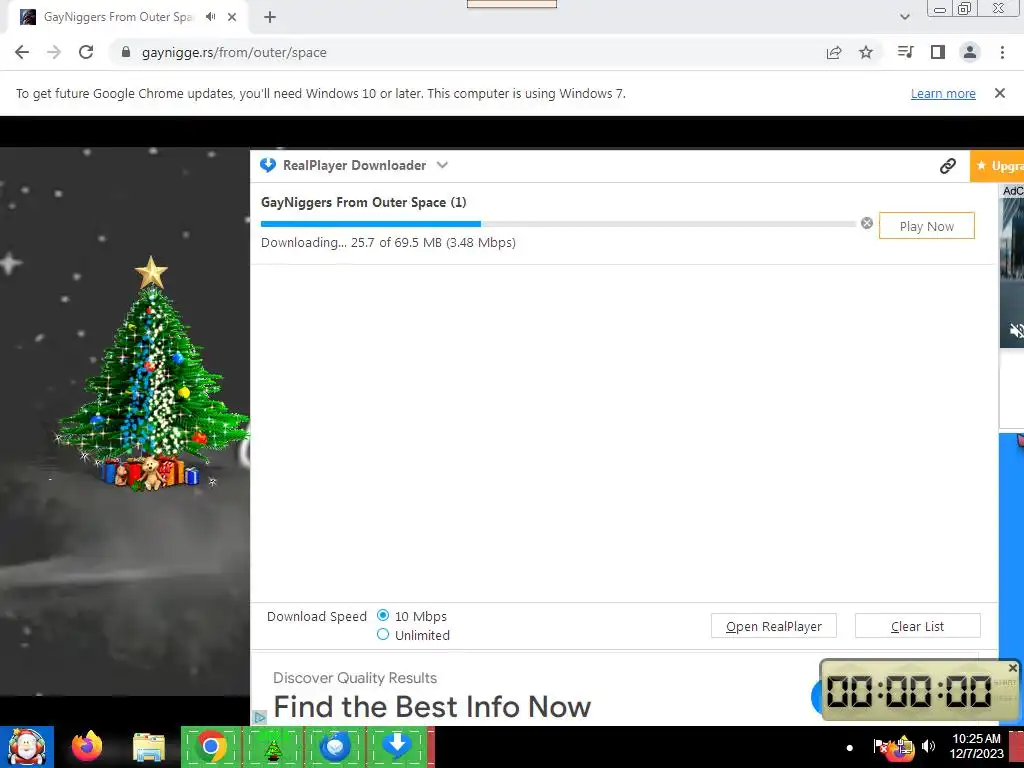This screenshot has width=1024, height=768.
Task: Open the media controls icon in toolbar
Action: (x=906, y=52)
